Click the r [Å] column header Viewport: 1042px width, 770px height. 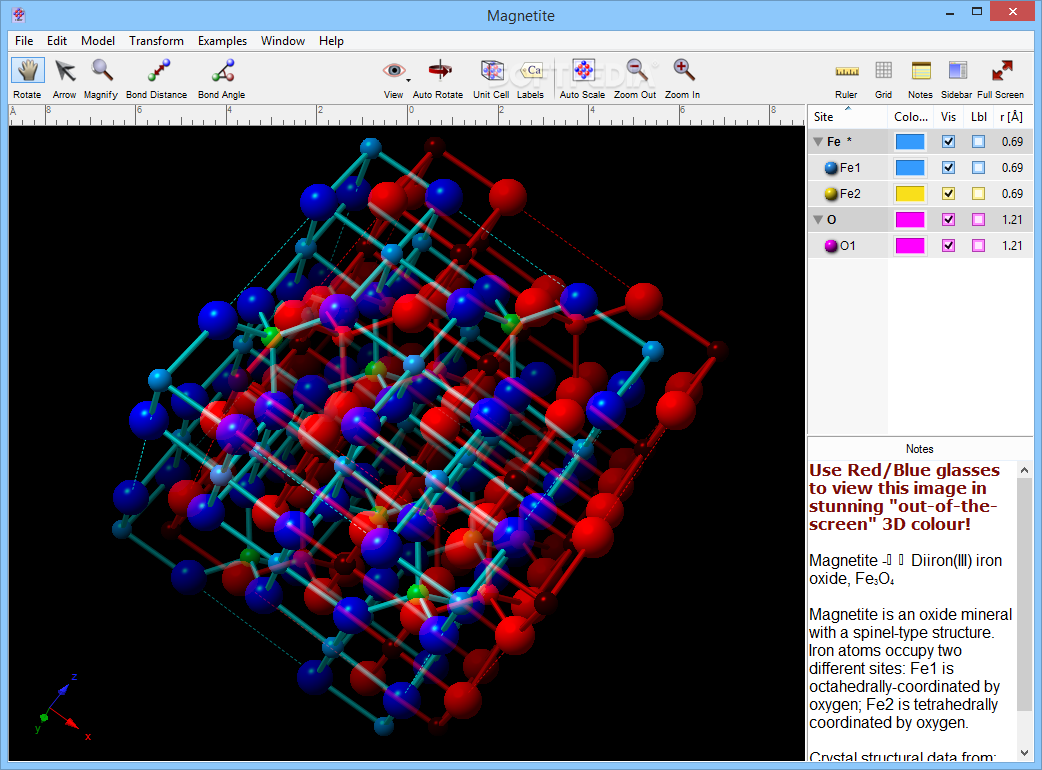[x=1011, y=116]
